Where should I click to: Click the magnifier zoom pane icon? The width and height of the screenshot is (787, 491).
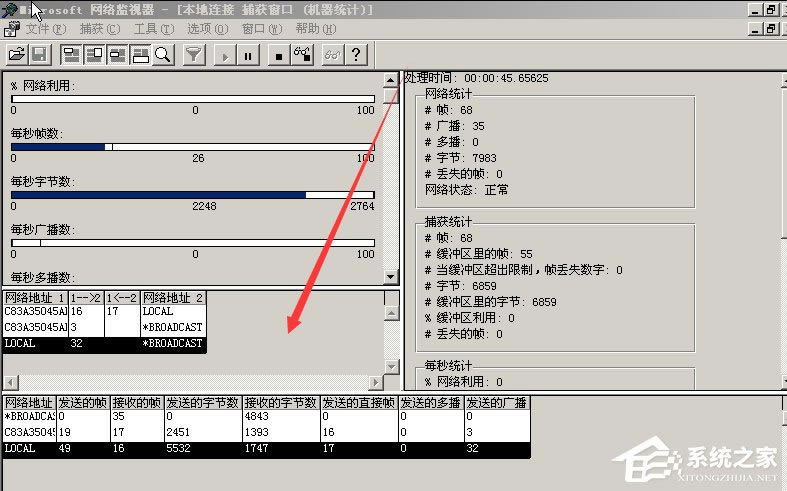[x=163, y=54]
